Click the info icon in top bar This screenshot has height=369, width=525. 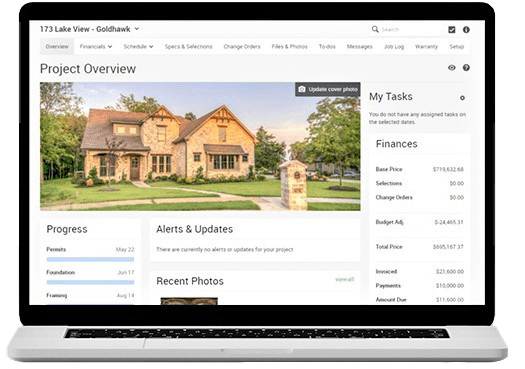466,30
